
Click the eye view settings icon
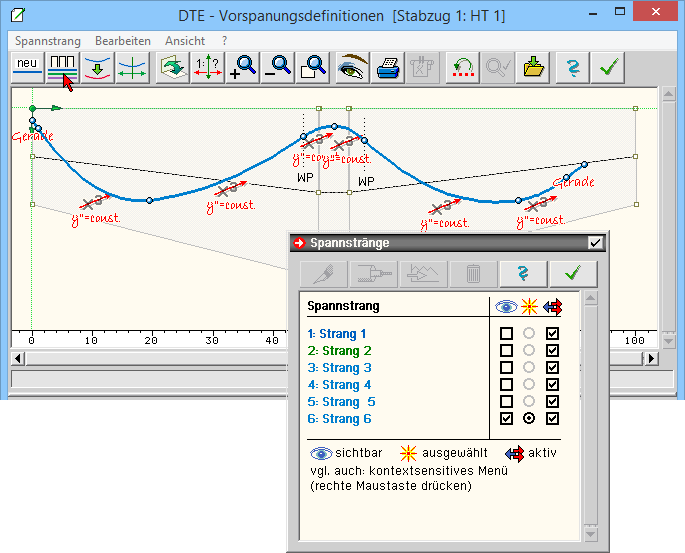[x=353, y=67]
